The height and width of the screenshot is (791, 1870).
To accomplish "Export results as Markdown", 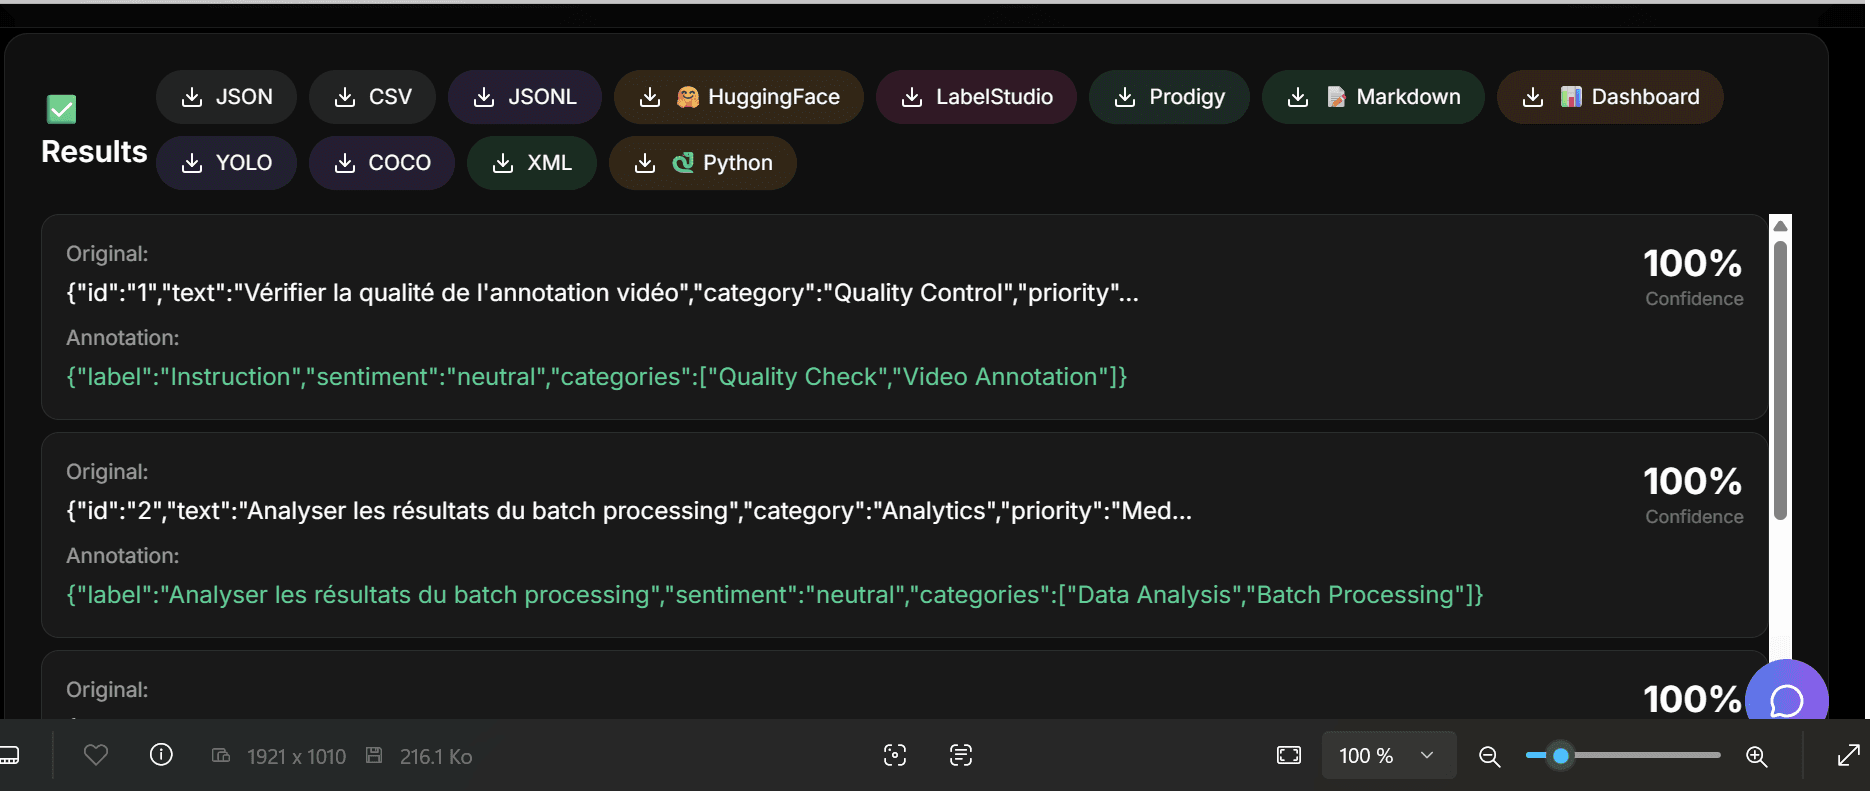I will 1373,97.
